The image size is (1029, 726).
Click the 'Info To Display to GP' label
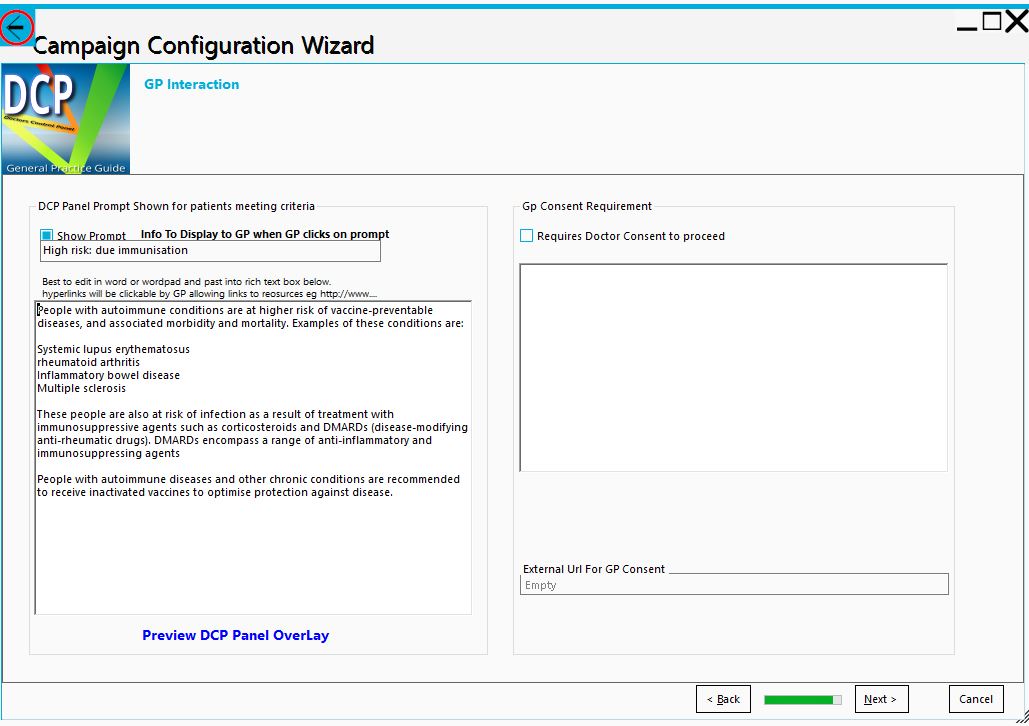click(x=264, y=234)
